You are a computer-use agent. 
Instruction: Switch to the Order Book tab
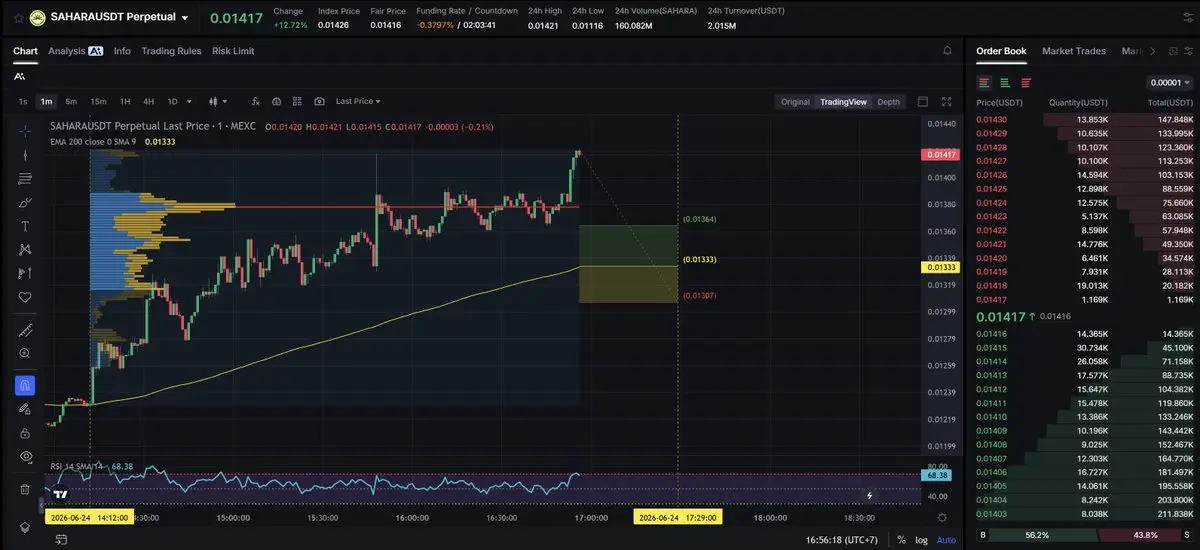tap(1001, 51)
